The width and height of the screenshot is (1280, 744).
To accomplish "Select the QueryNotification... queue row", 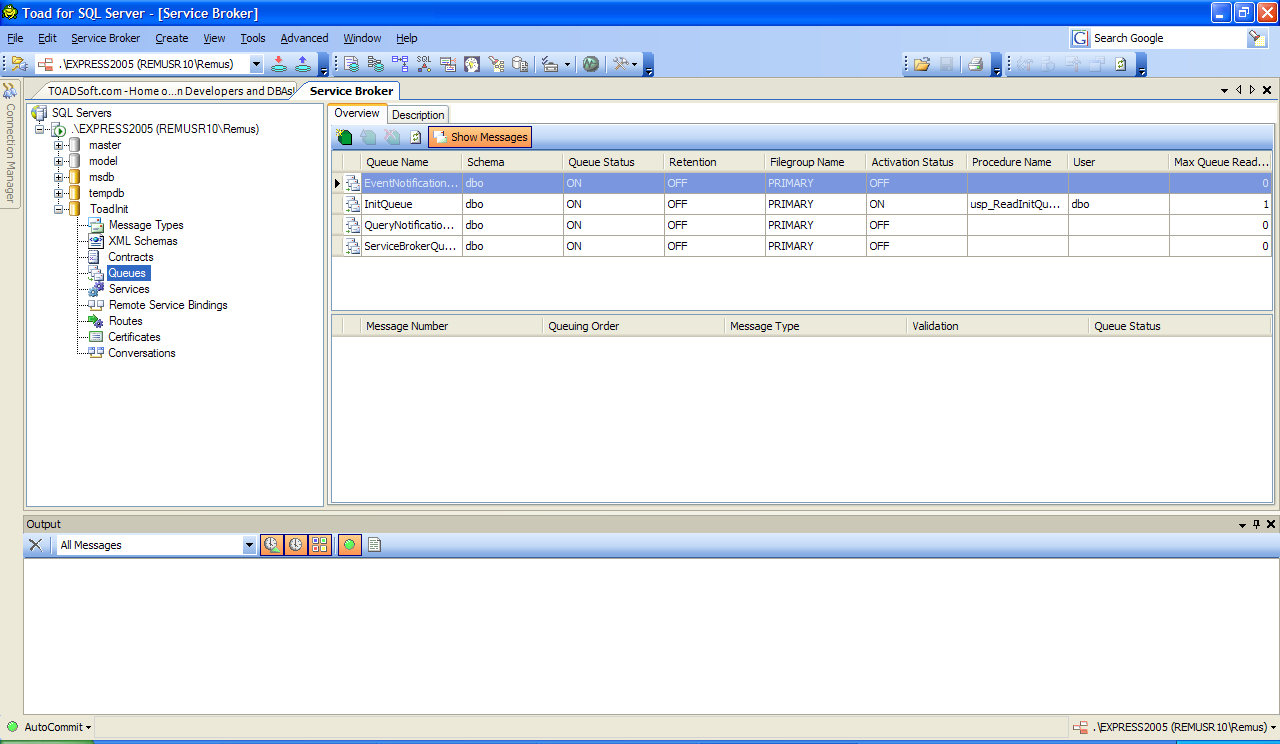I will click(x=802, y=225).
